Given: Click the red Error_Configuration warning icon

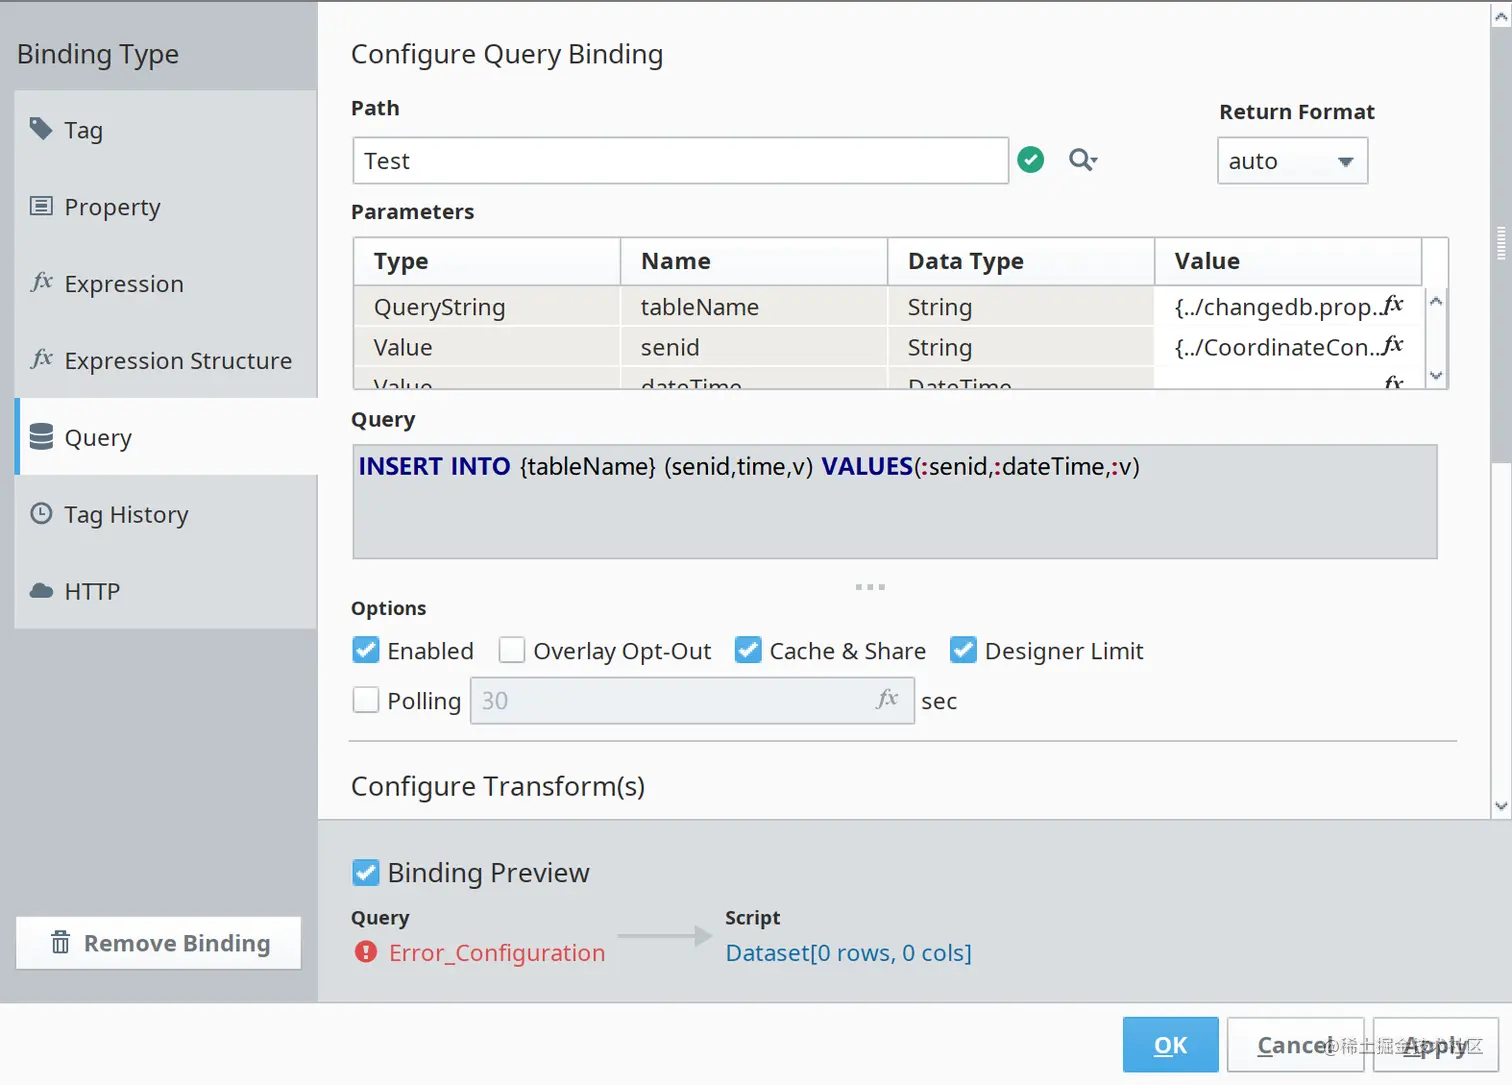Looking at the screenshot, I should point(366,952).
